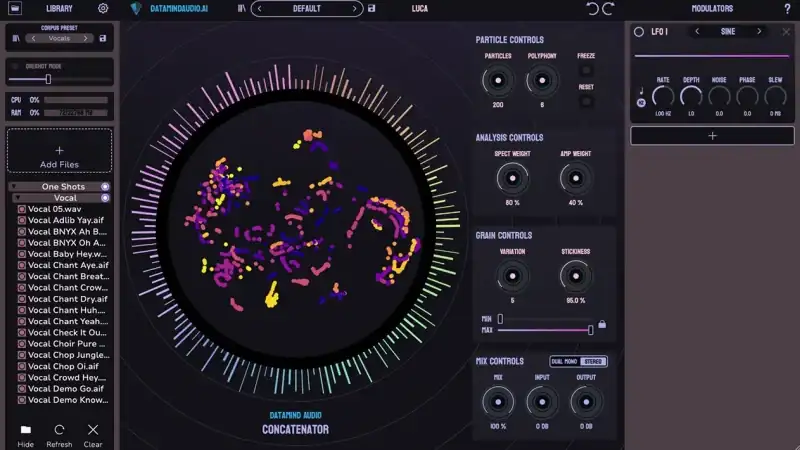Open the DEFAULT preset name selector
800x450 pixels.
click(x=307, y=8)
